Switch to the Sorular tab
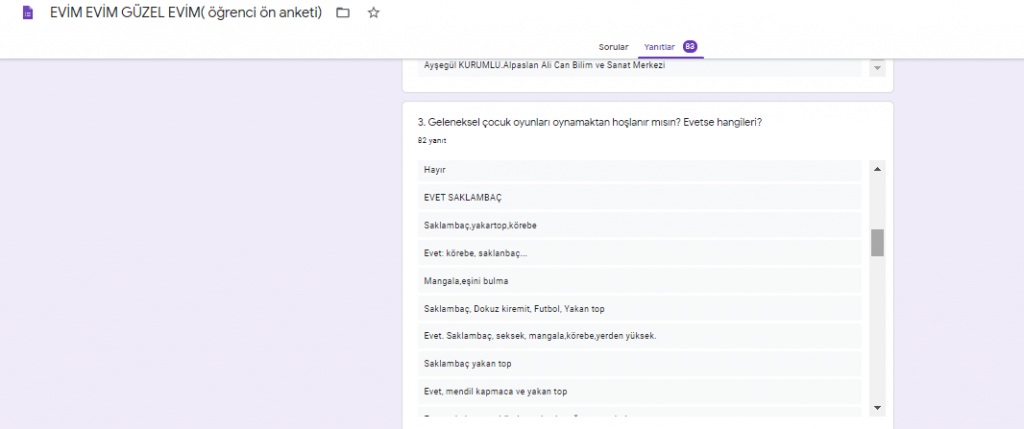Image resolution: width=1024 pixels, height=429 pixels. pos(613,47)
